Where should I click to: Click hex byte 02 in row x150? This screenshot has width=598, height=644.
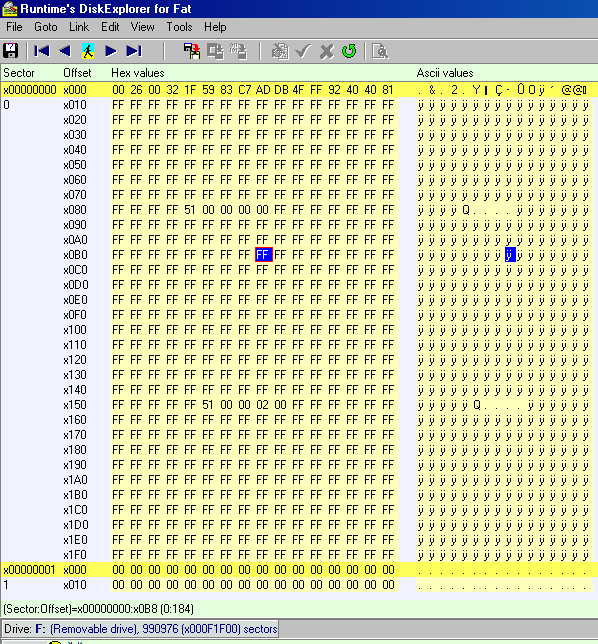tap(262, 405)
